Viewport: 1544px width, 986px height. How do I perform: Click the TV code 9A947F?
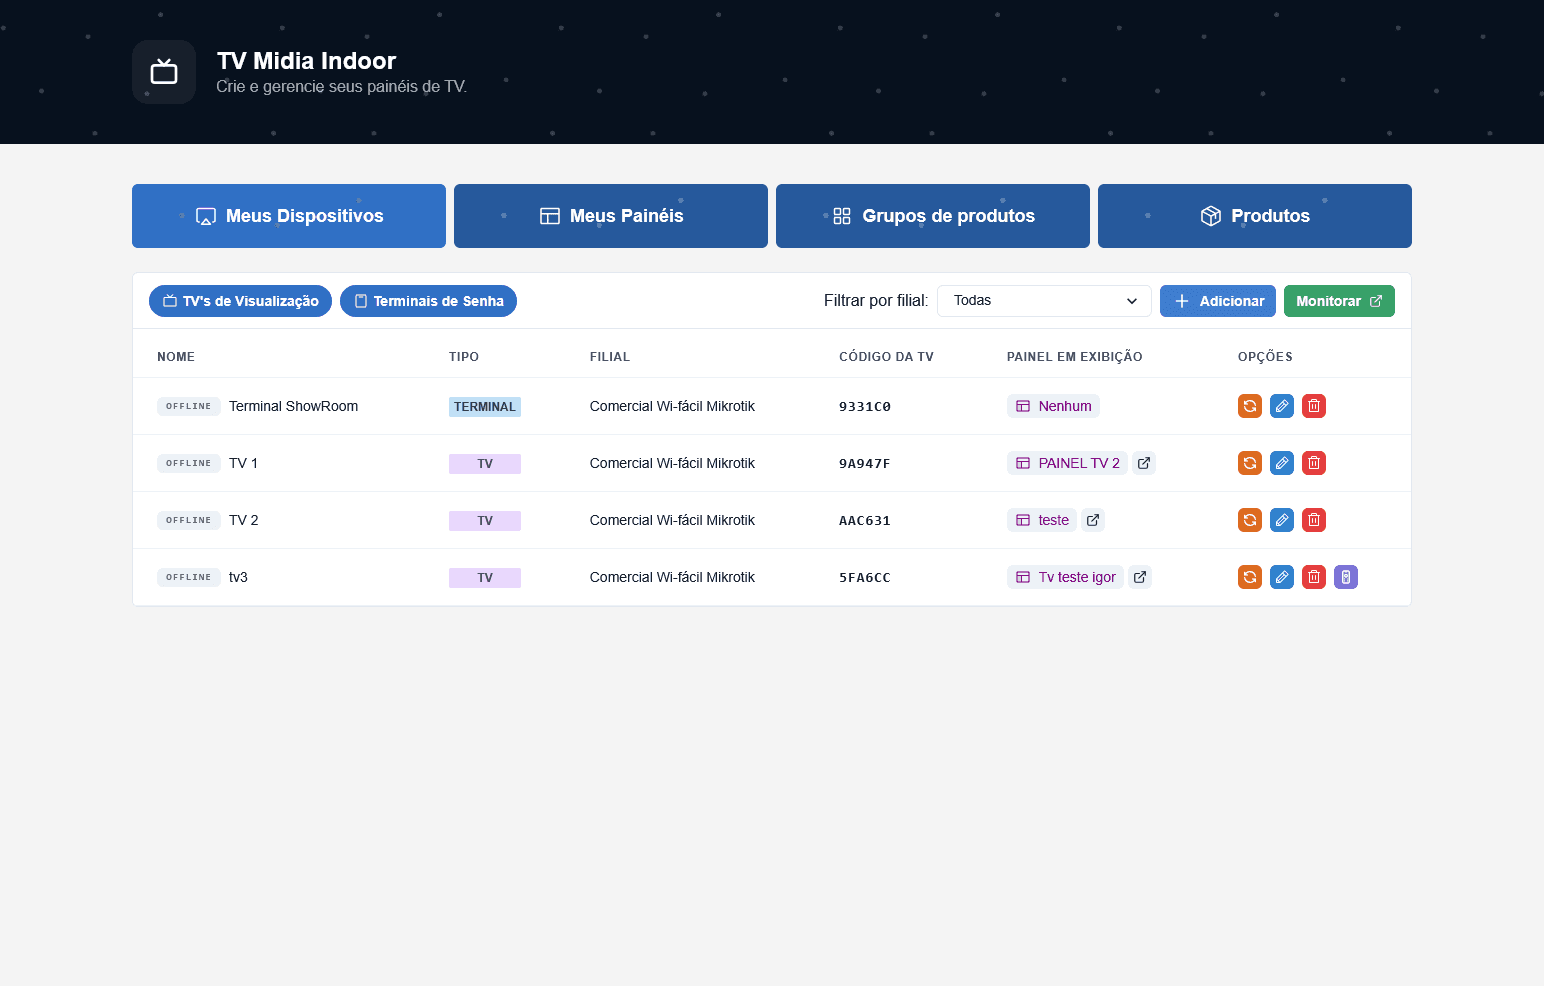(x=865, y=464)
